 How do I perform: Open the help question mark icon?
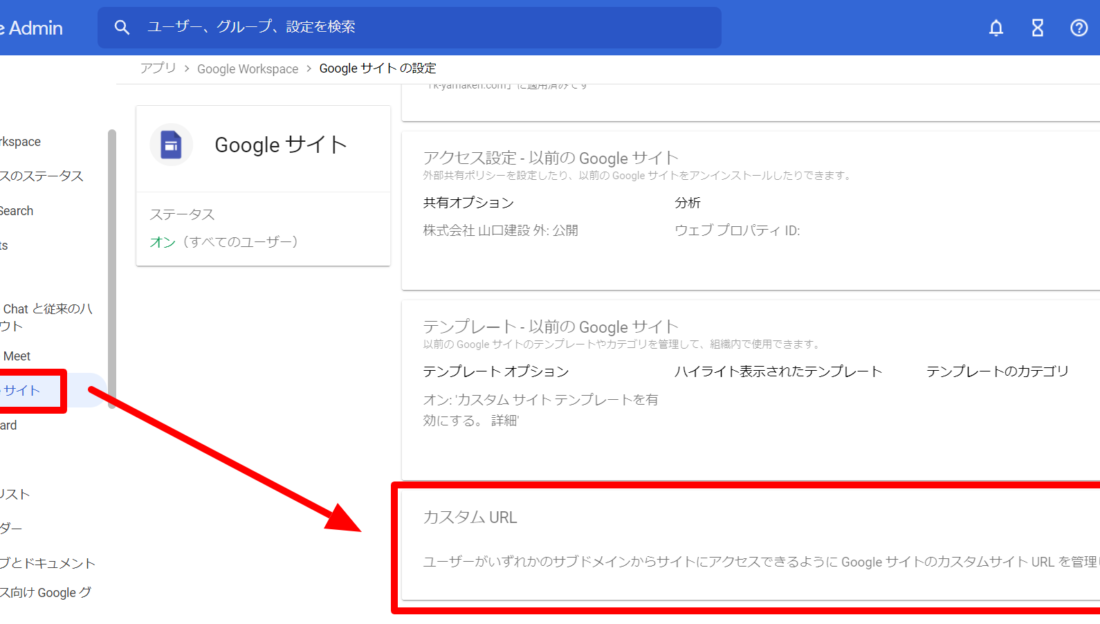1079,28
